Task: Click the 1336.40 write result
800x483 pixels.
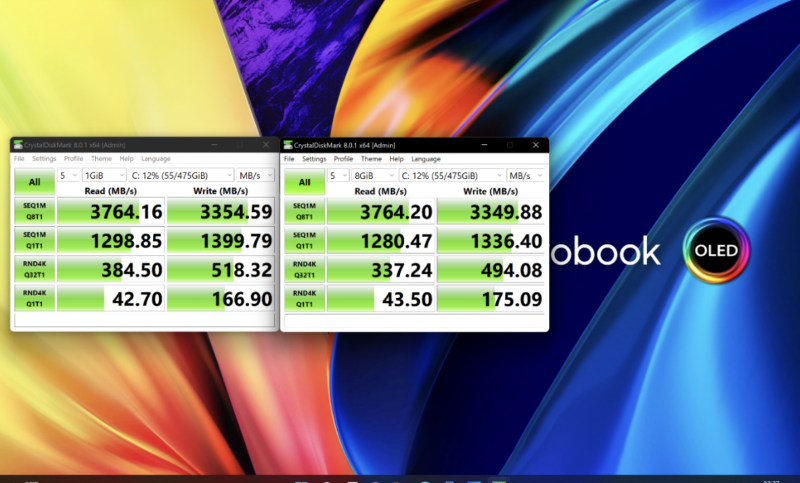Action: (x=491, y=240)
